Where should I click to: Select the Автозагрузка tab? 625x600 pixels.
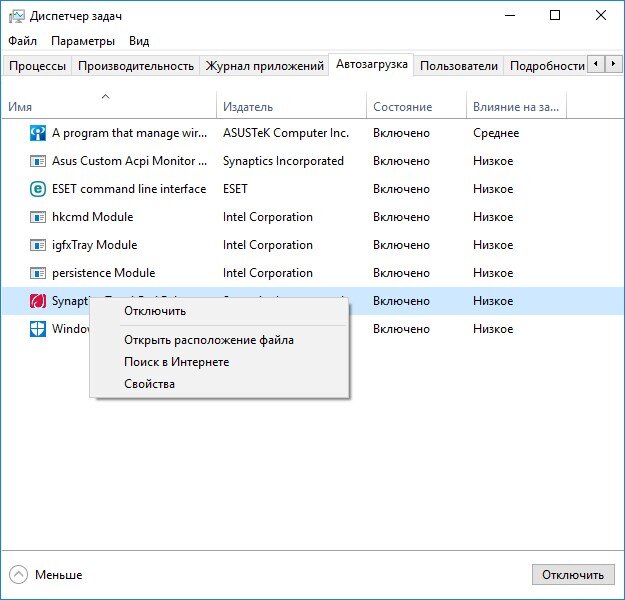(371, 64)
